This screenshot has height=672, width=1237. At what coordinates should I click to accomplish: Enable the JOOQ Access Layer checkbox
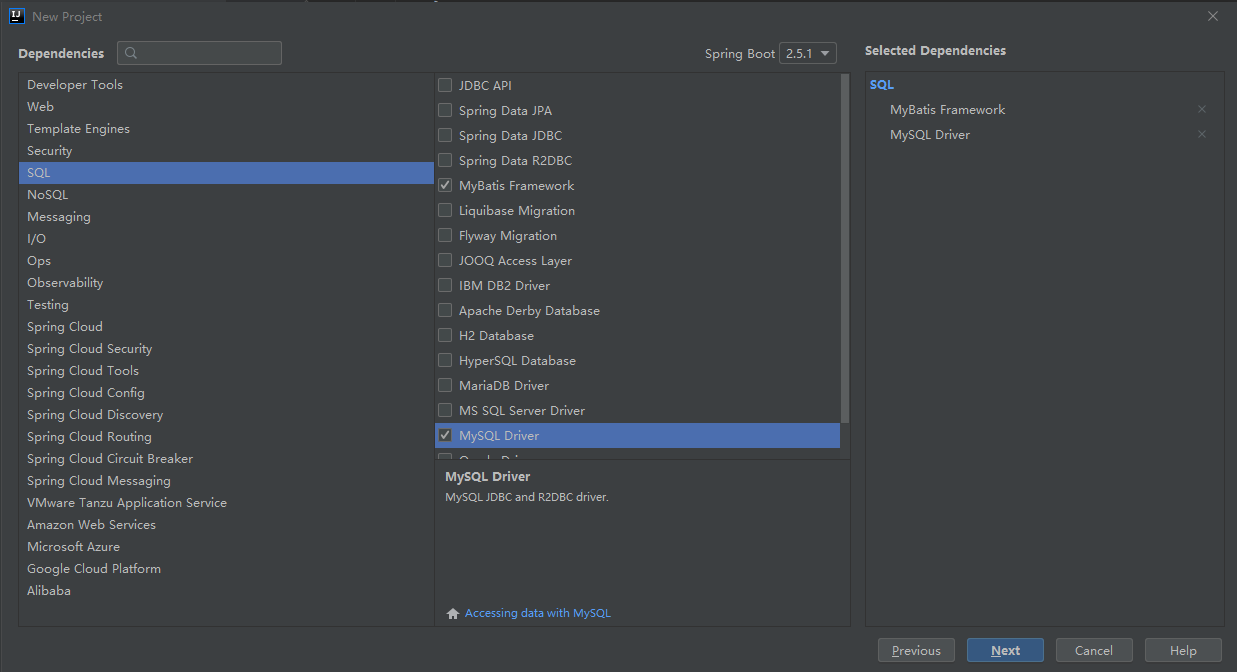tap(445, 261)
